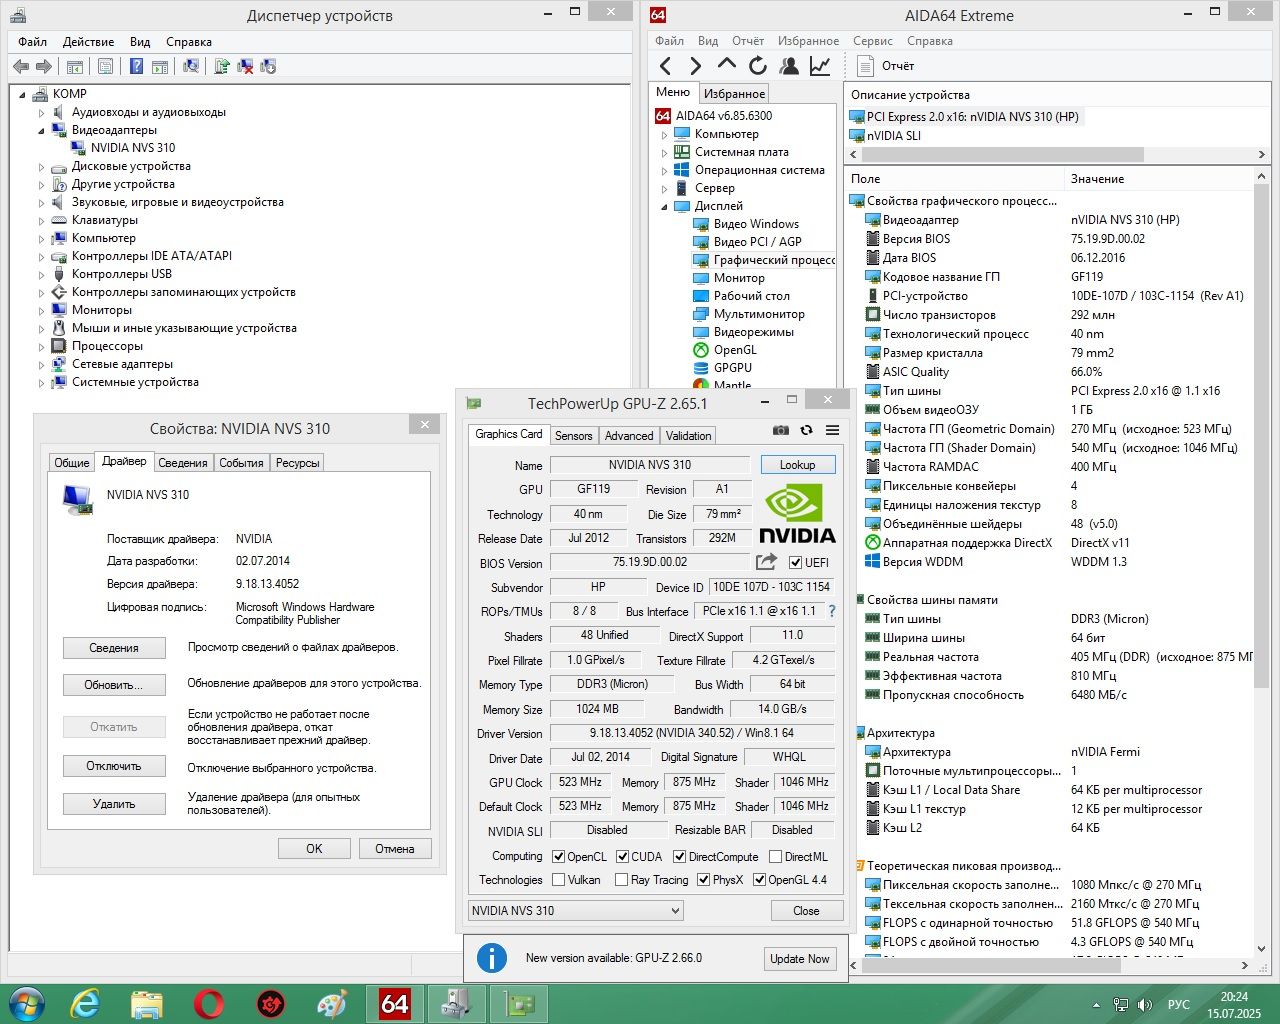
Task: Open the Сведения tab in properties dialog
Action: pos(183,463)
